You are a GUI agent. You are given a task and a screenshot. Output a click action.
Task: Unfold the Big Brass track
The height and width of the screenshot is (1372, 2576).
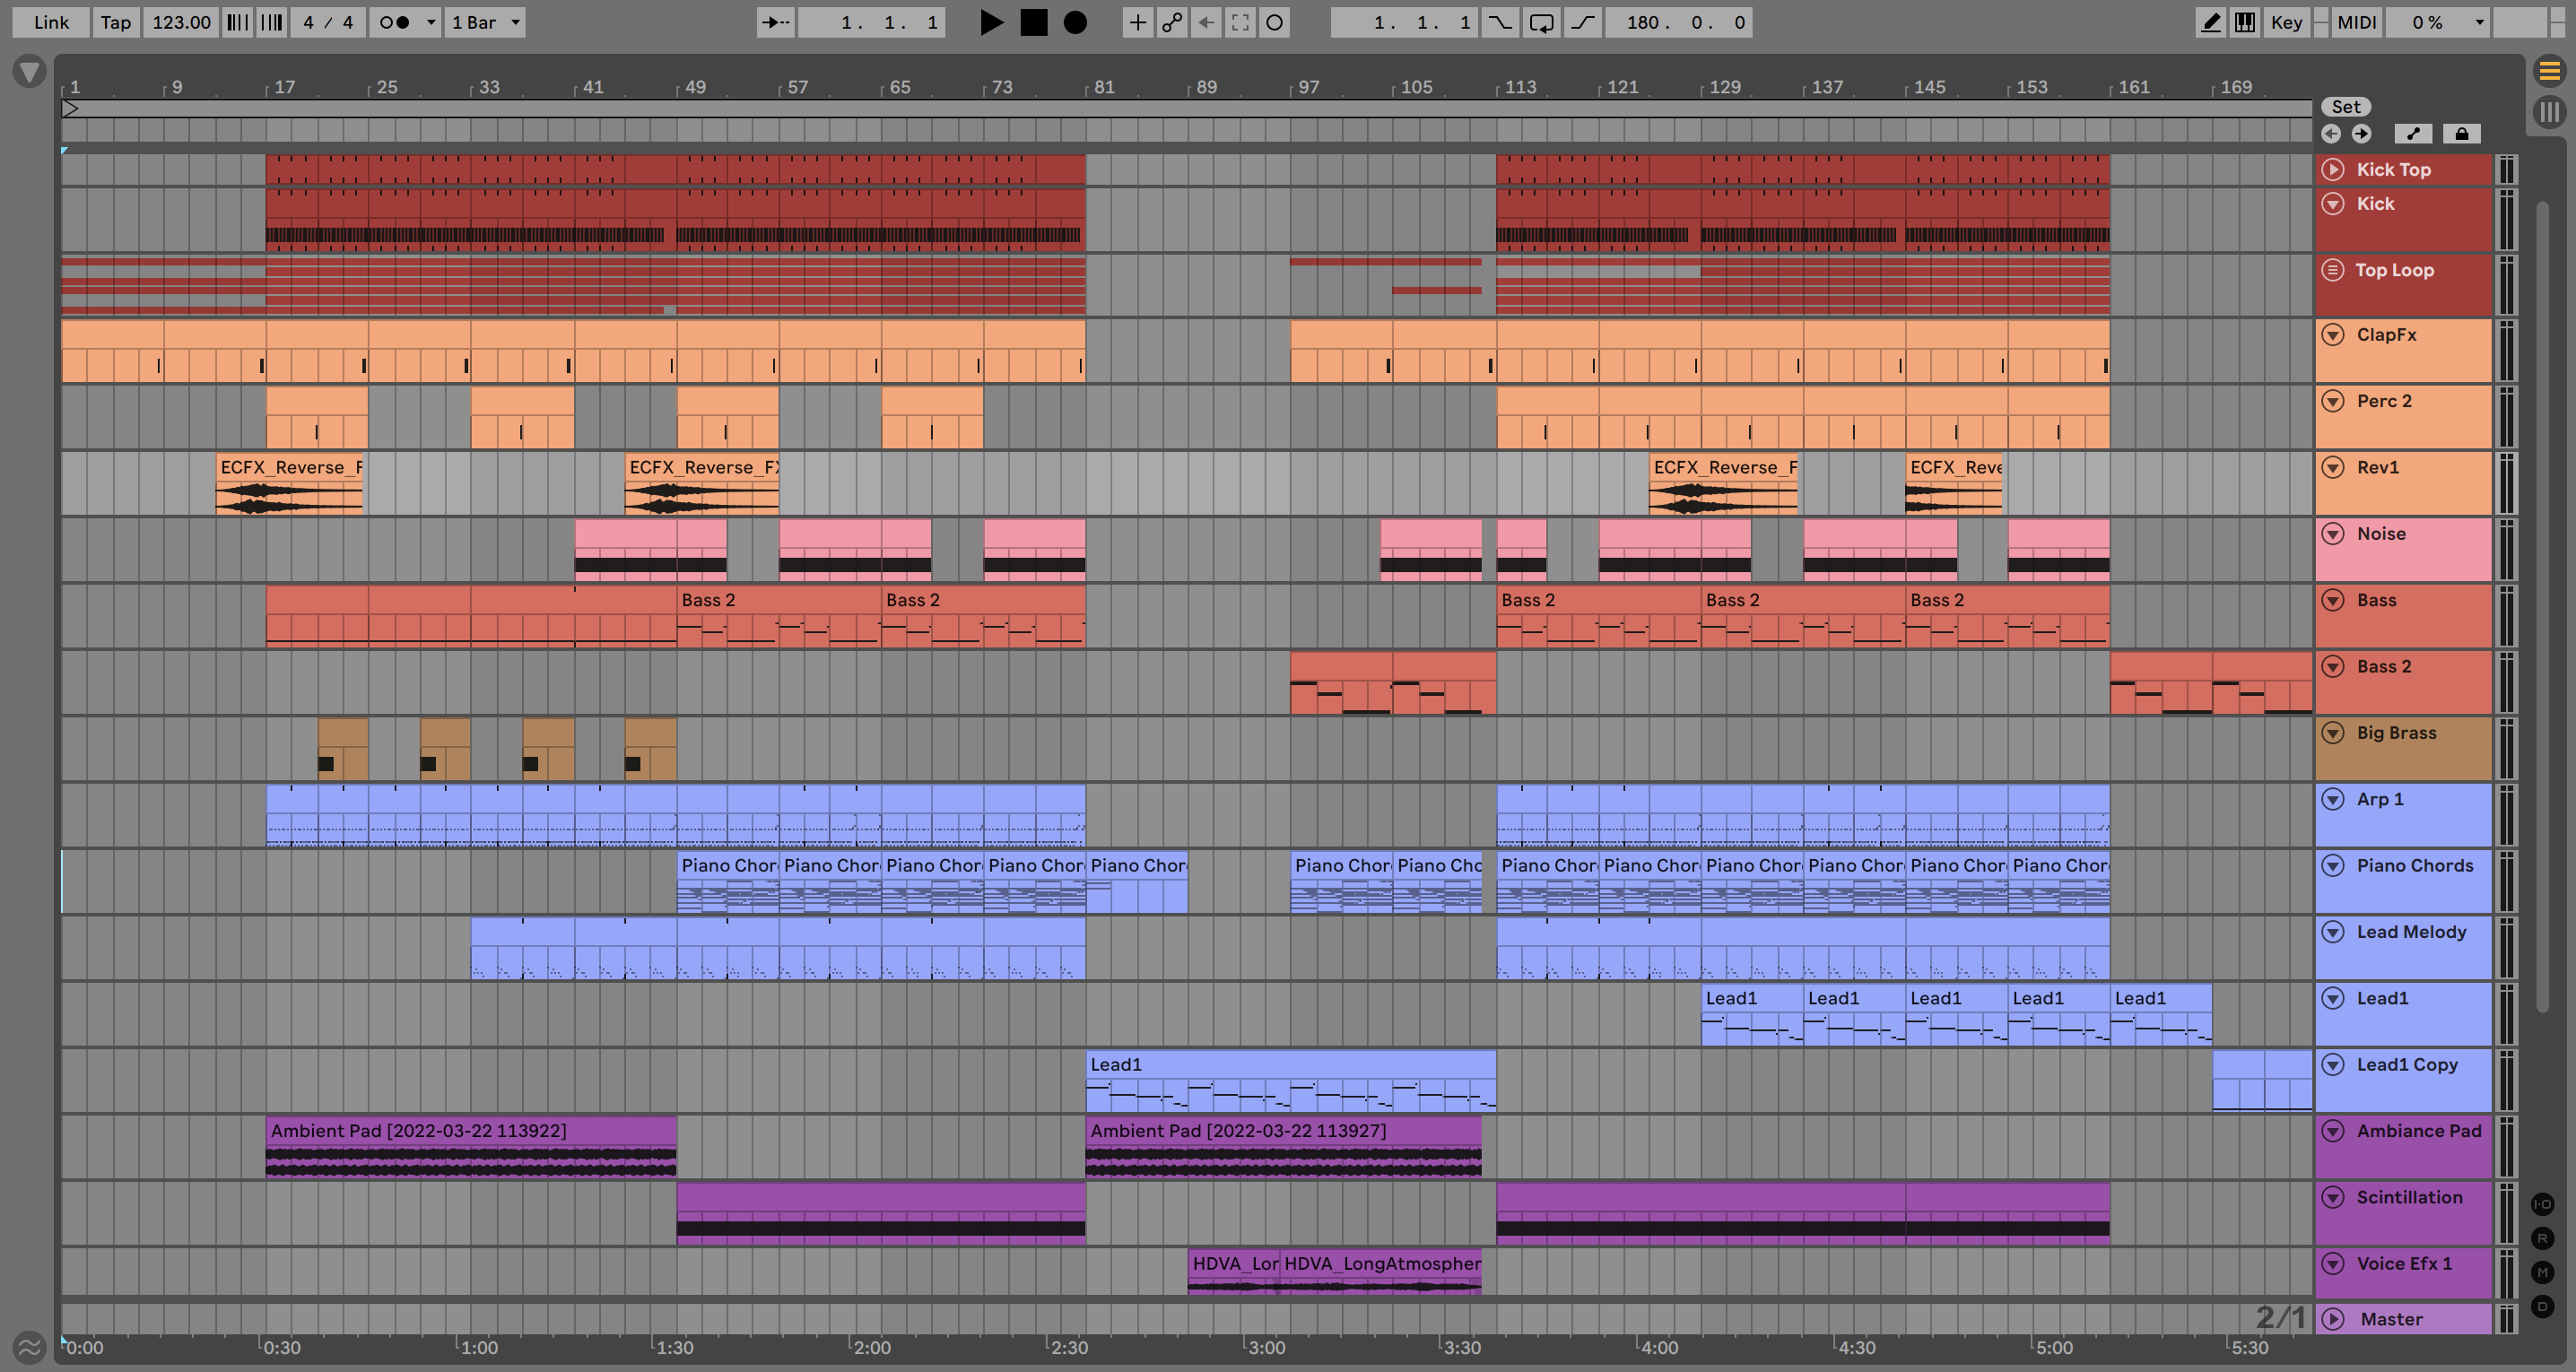pyautogui.click(x=2333, y=733)
